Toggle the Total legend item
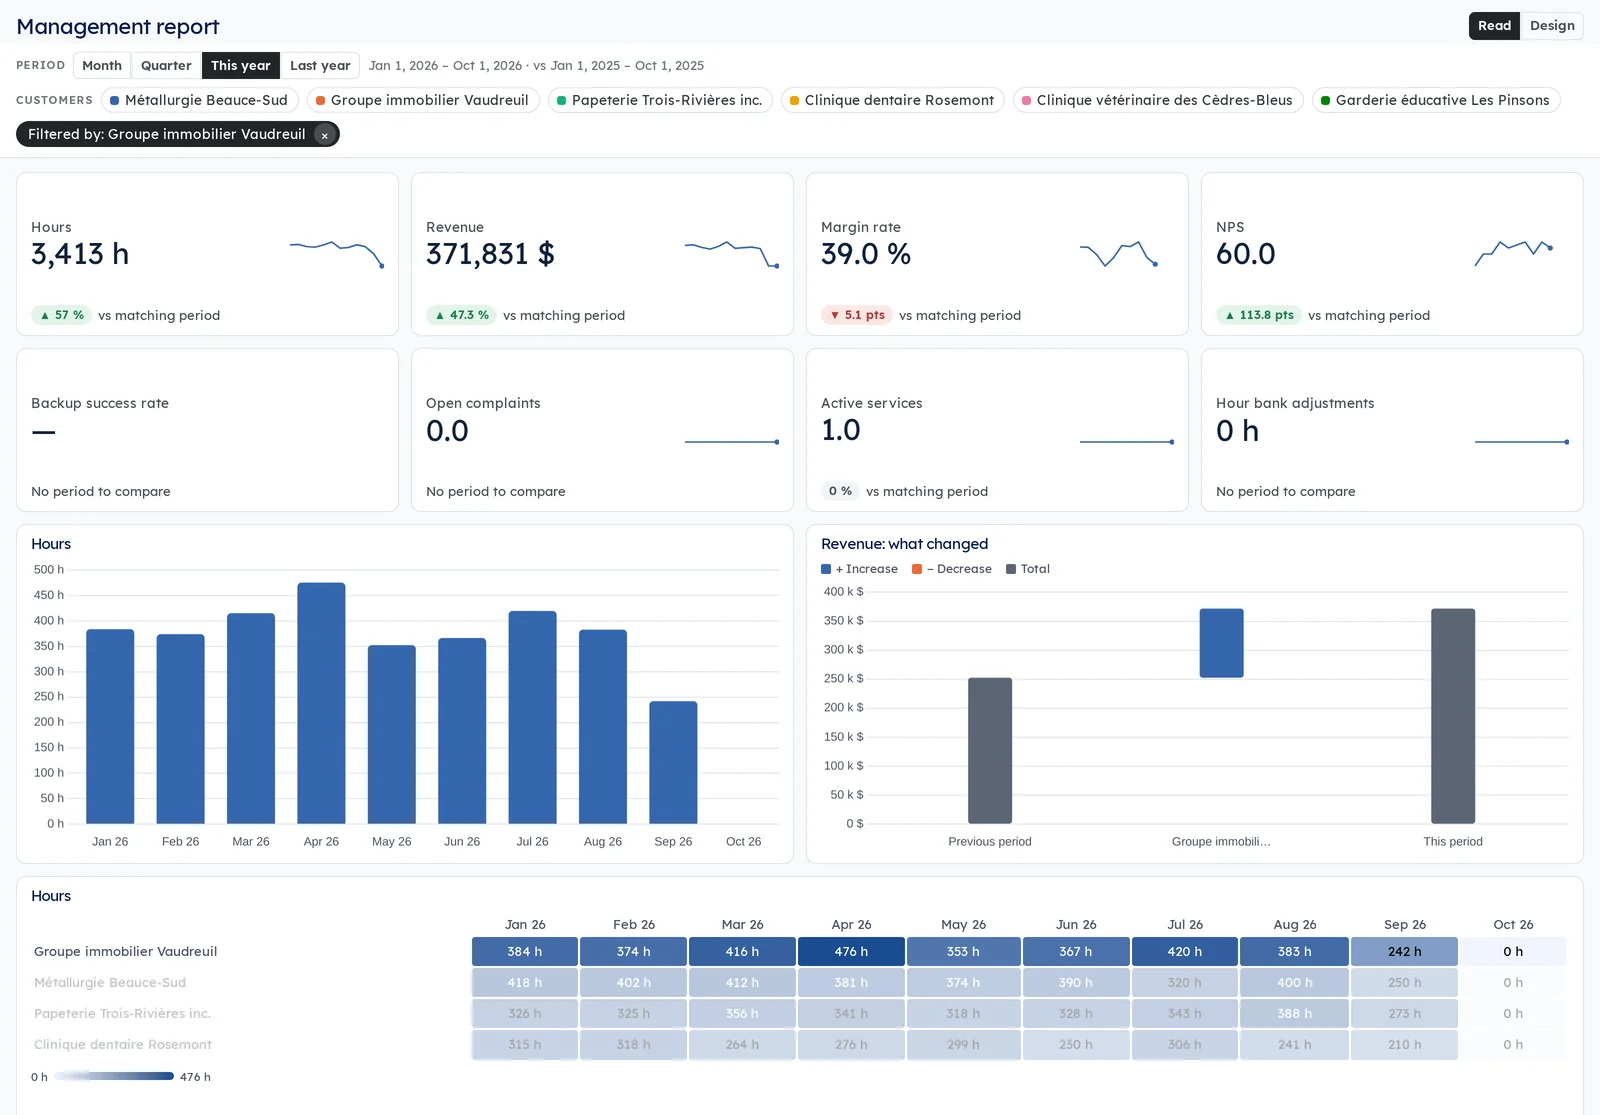This screenshot has width=1600, height=1115. click(x=1028, y=569)
